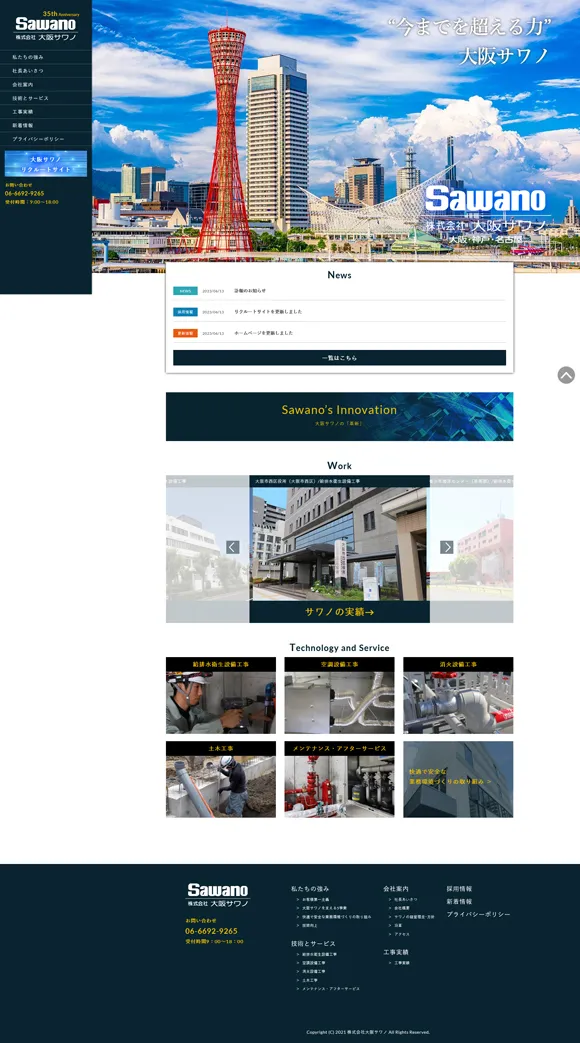Open the 土木工事 service tile

[x=221, y=779]
